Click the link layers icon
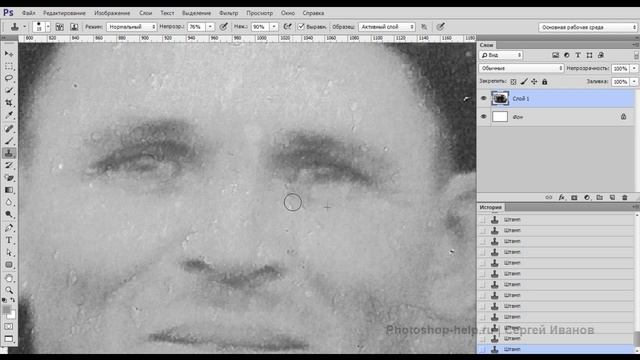640x360 pixels. click(x=549, y=198)
